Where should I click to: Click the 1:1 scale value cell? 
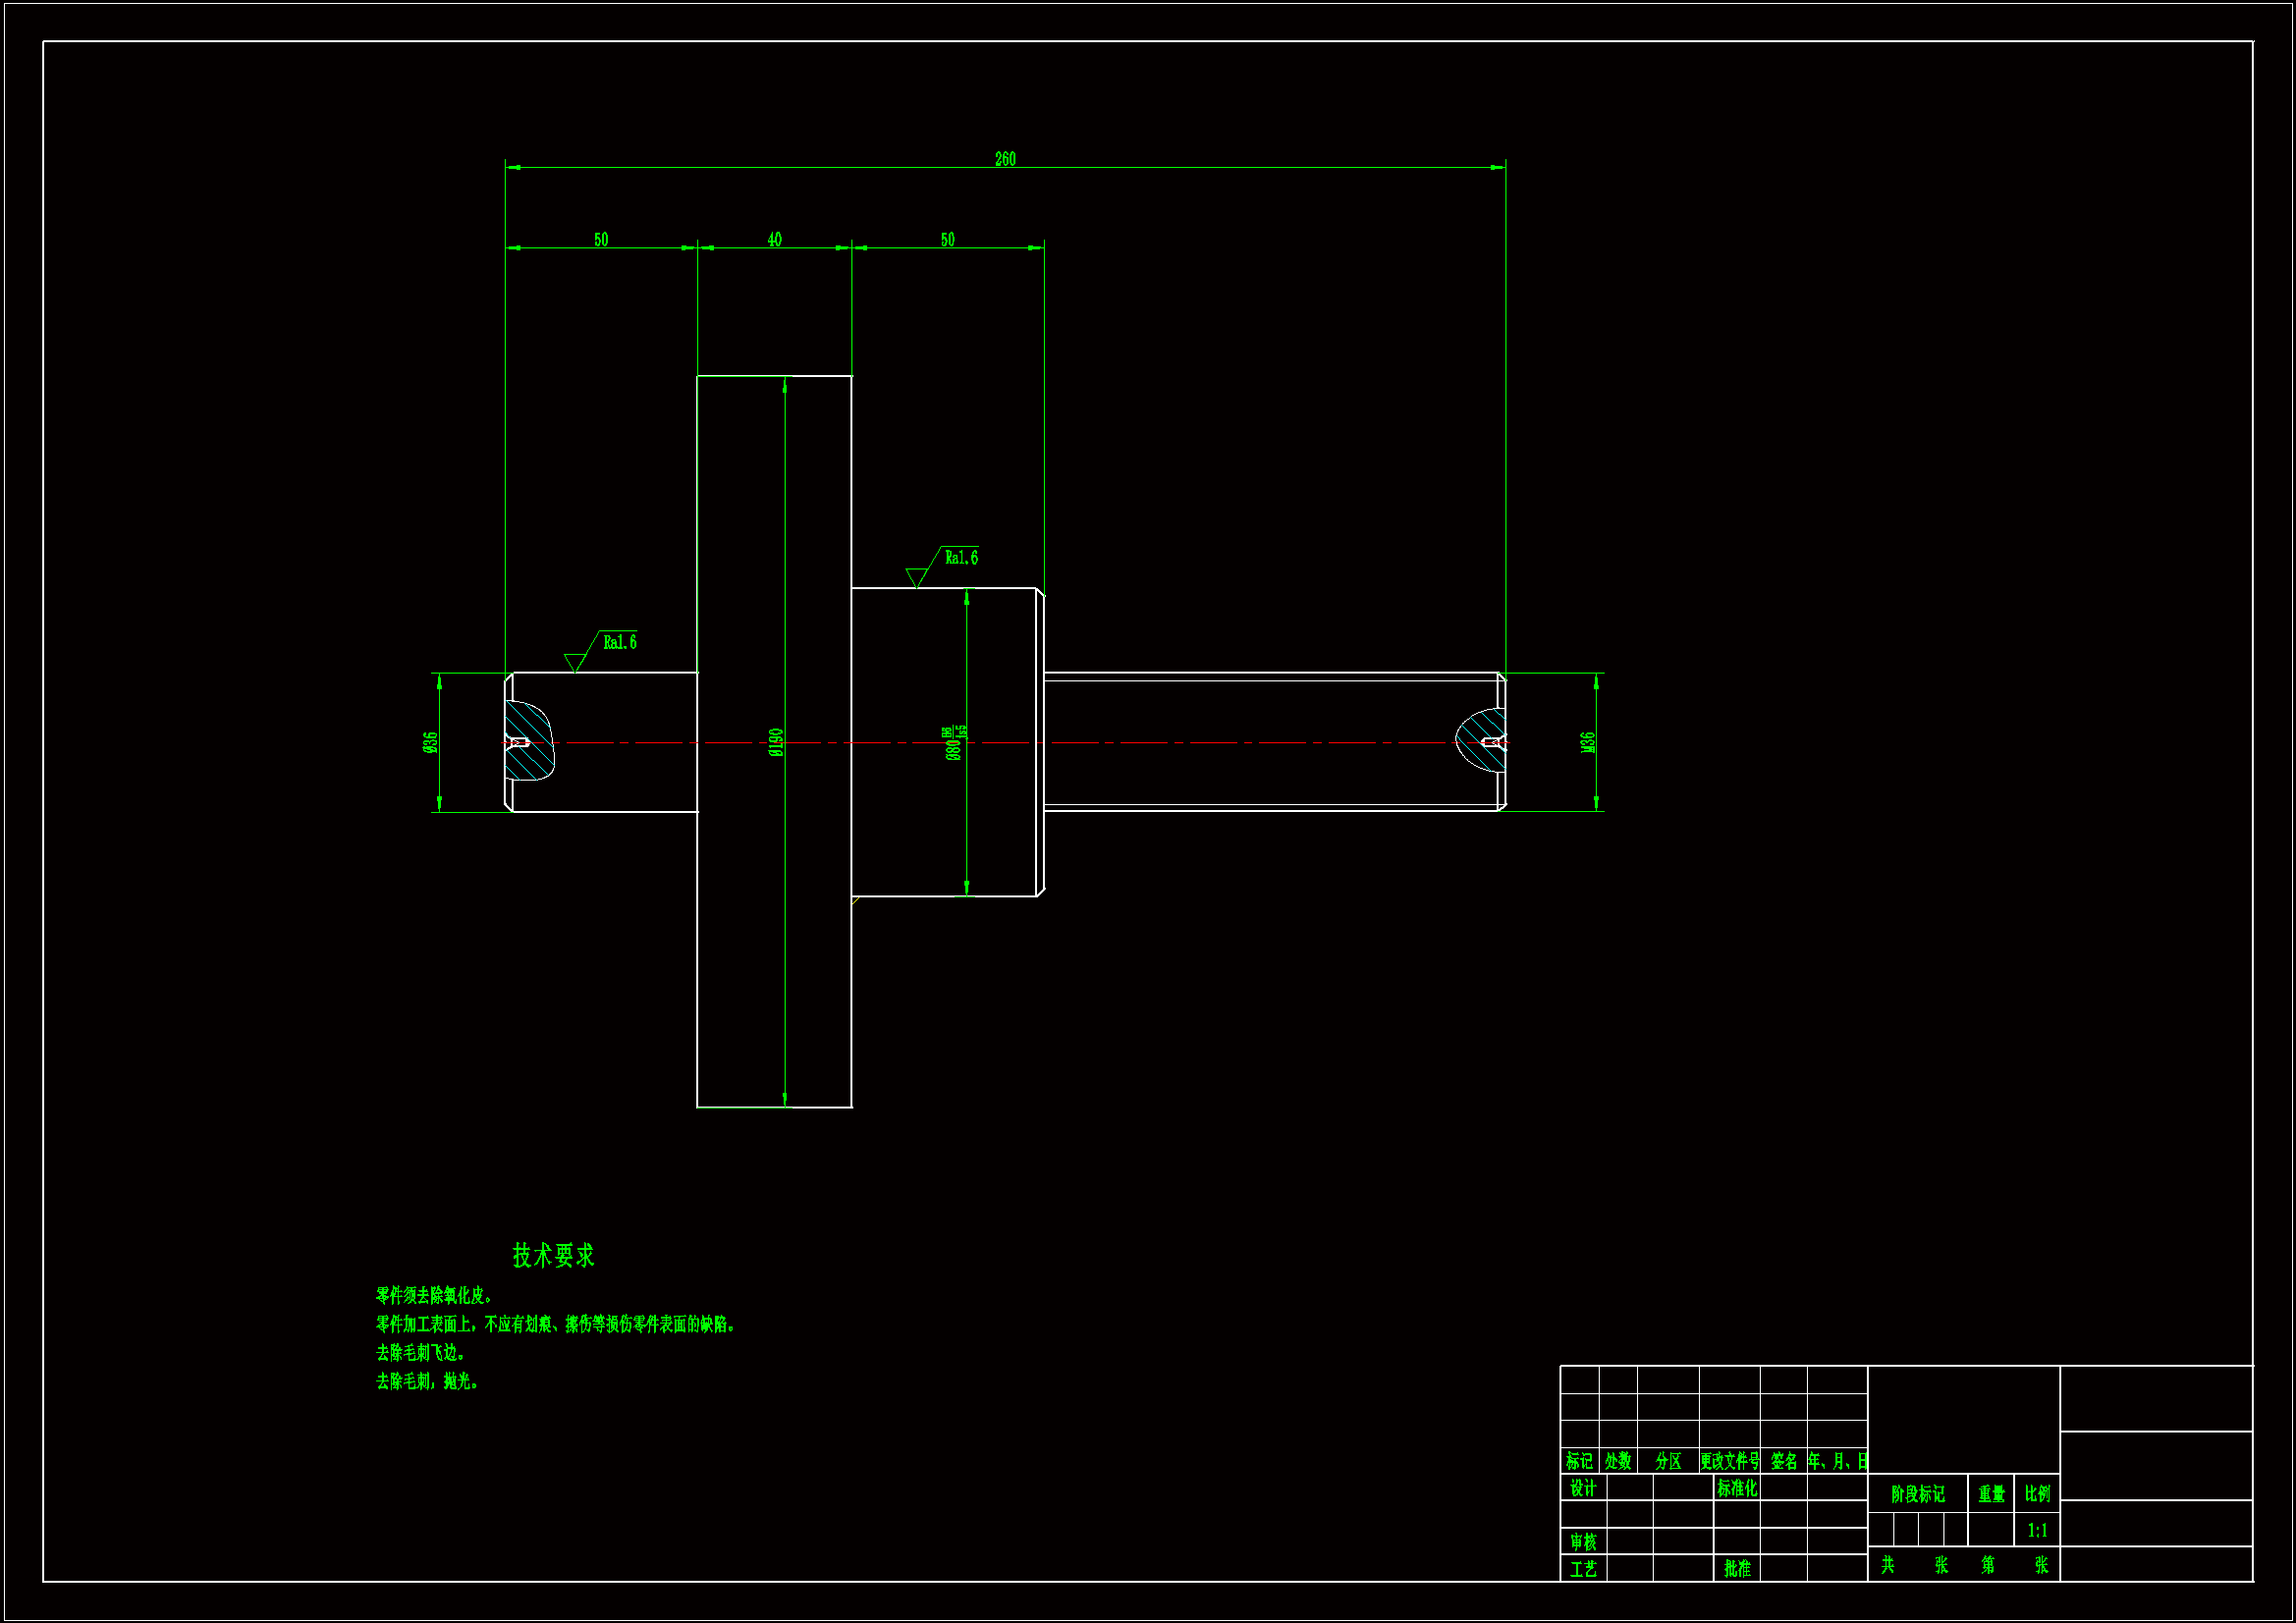click(2037, 1530)
